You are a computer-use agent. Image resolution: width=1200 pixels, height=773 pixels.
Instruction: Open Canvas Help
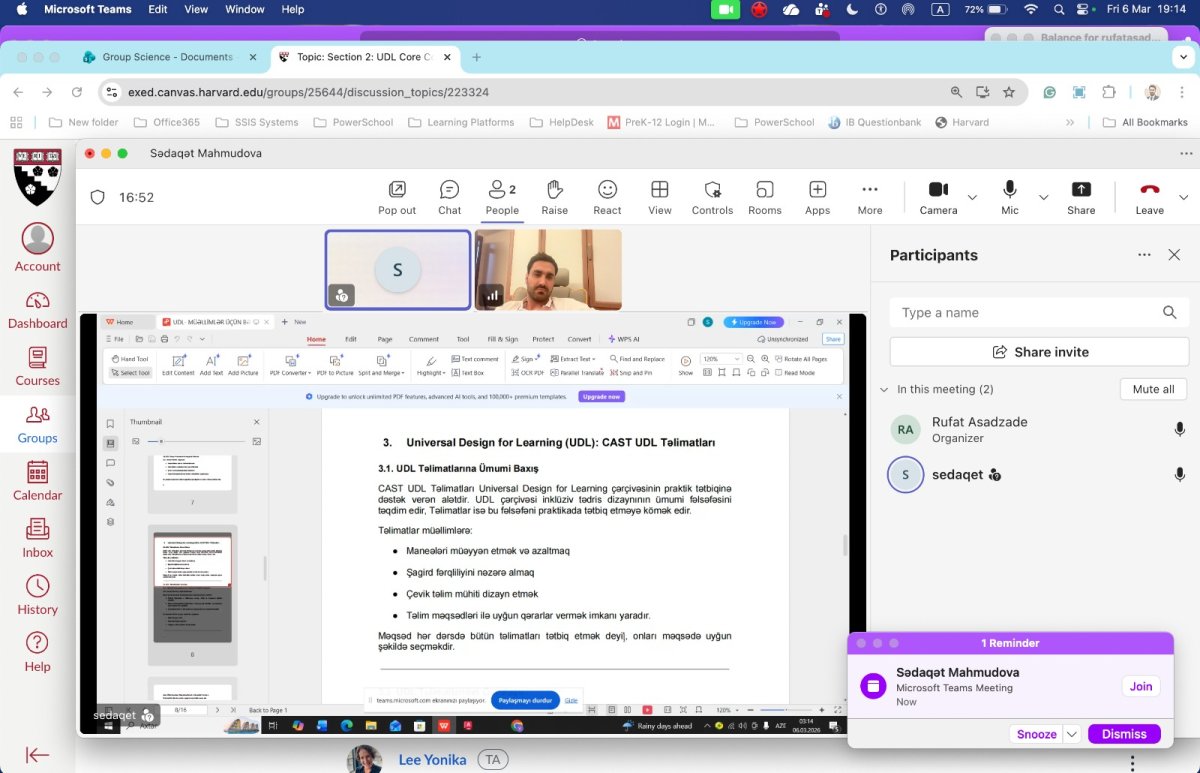pos(38,652)
